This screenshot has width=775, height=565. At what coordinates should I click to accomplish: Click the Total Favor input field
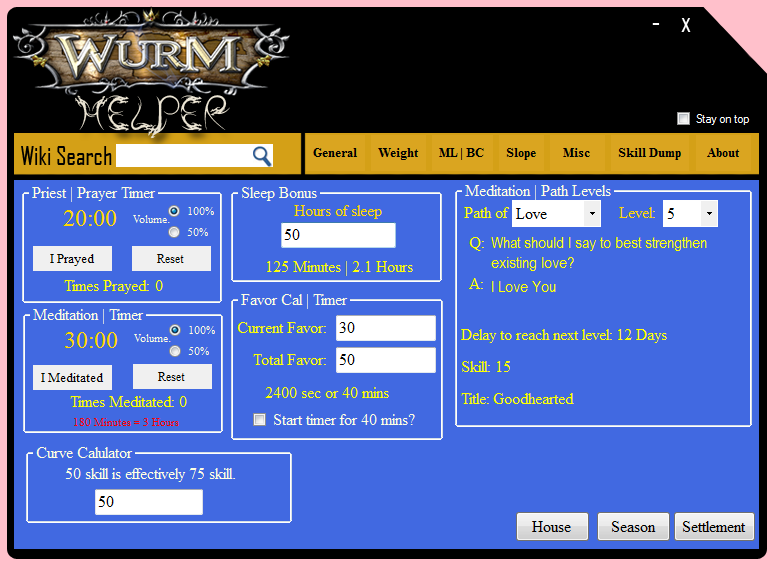coord(386,360)
